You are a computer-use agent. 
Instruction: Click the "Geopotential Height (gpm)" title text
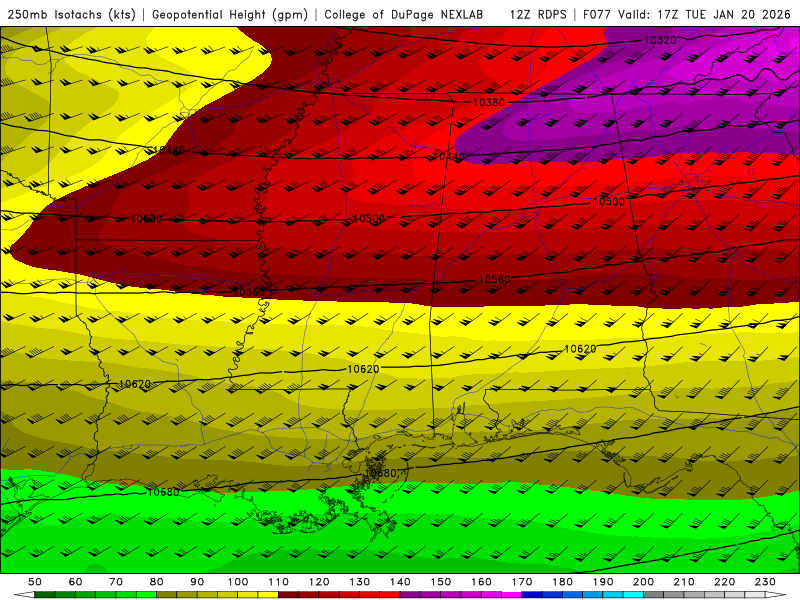tap(230, 15)
